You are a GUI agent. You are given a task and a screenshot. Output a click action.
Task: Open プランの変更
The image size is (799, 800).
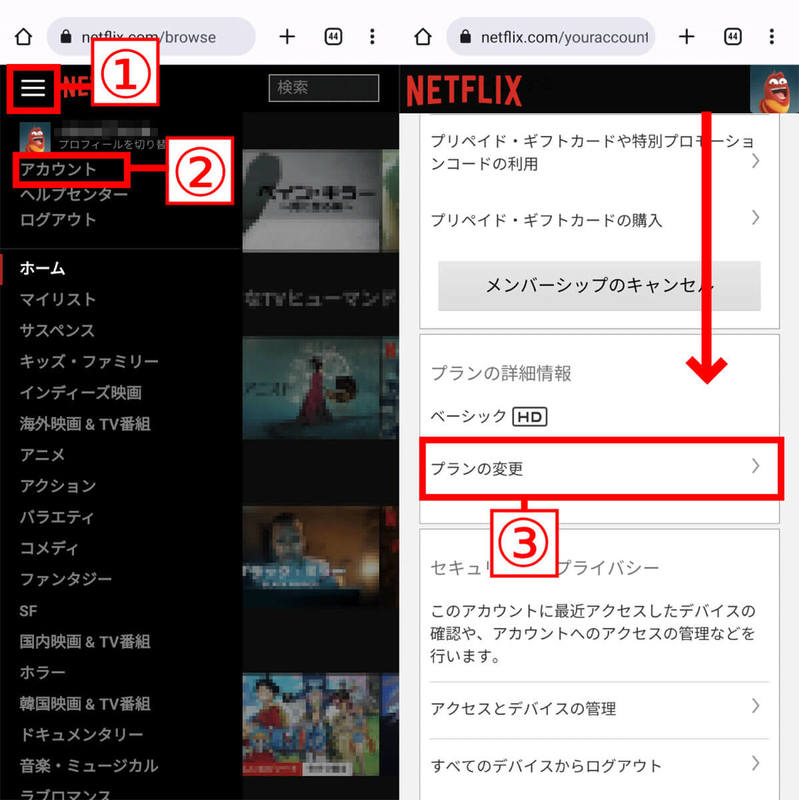(602, 468)
